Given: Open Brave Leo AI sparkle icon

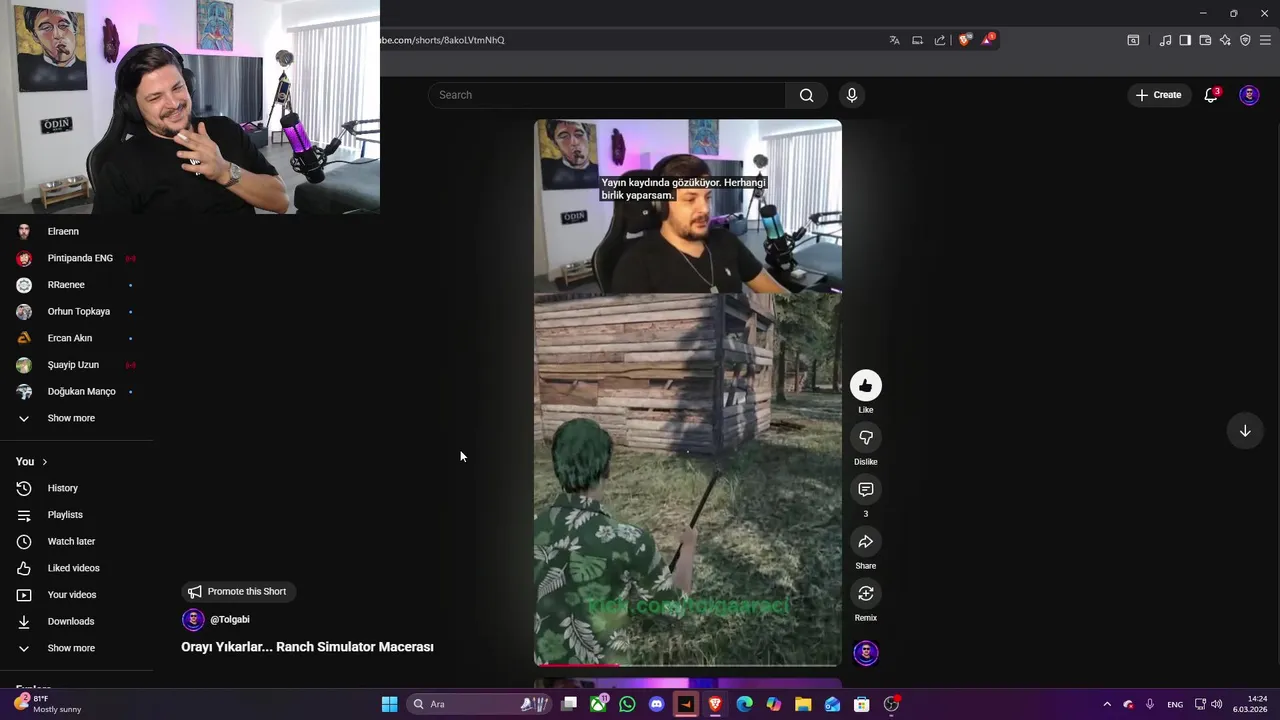Looking at the screenshot, I should [1225, 40].
